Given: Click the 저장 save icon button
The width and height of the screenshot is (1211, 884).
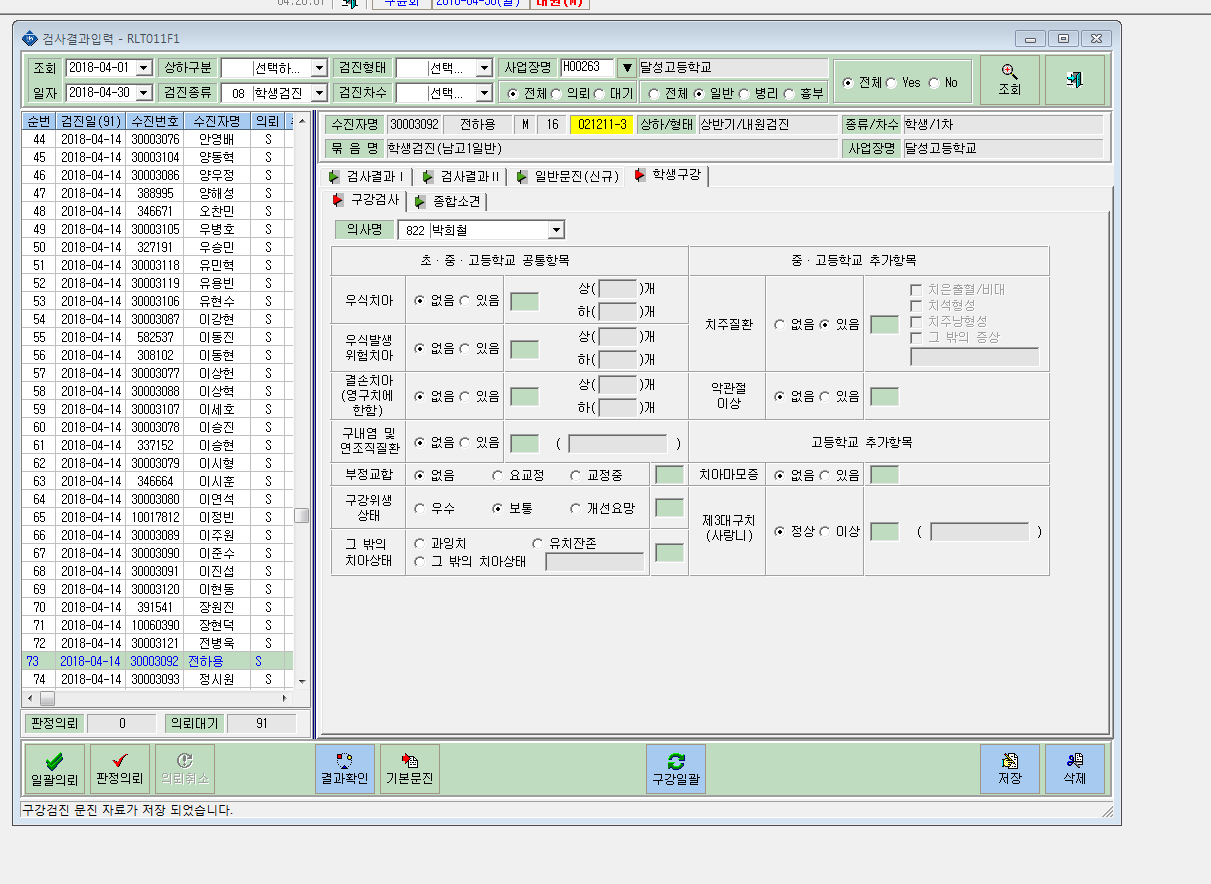Looking at the screenshot, I should 1010,768.
